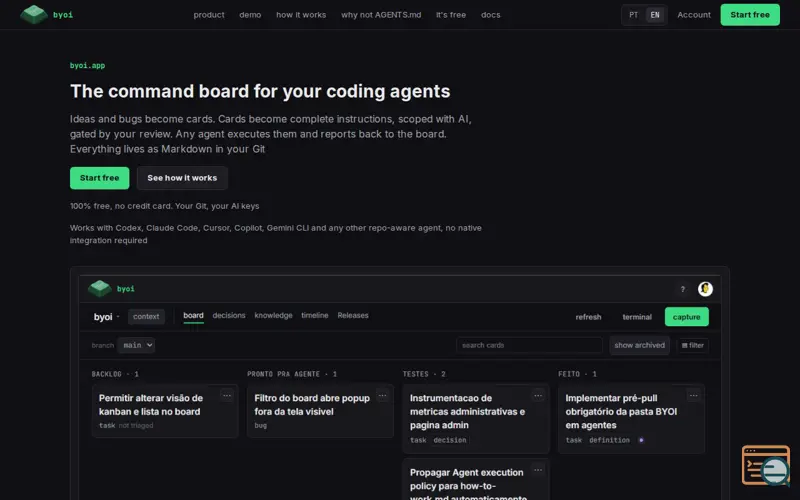
Task: Click the FEITO column header
Action: [577, 374]
